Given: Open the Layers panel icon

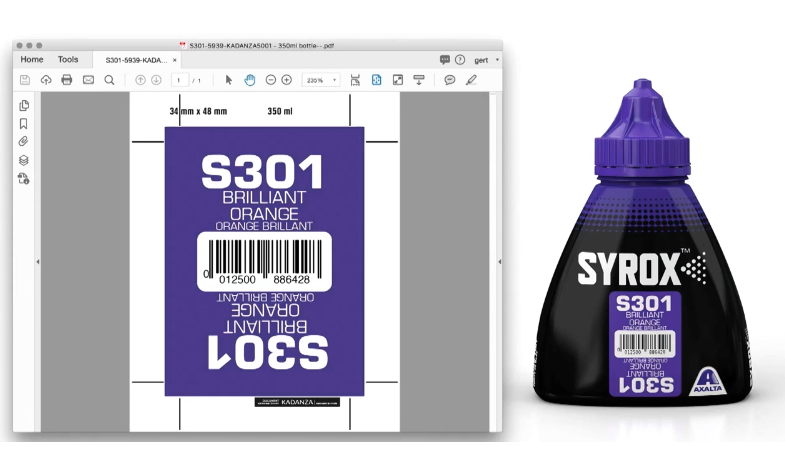Looking at the screenshot, I should point(24,160).
